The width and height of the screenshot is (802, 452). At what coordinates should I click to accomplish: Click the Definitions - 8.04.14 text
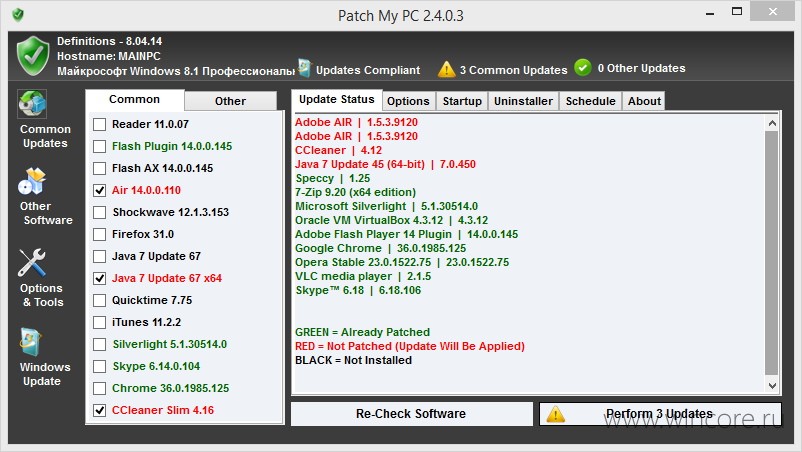click(109, 41)
